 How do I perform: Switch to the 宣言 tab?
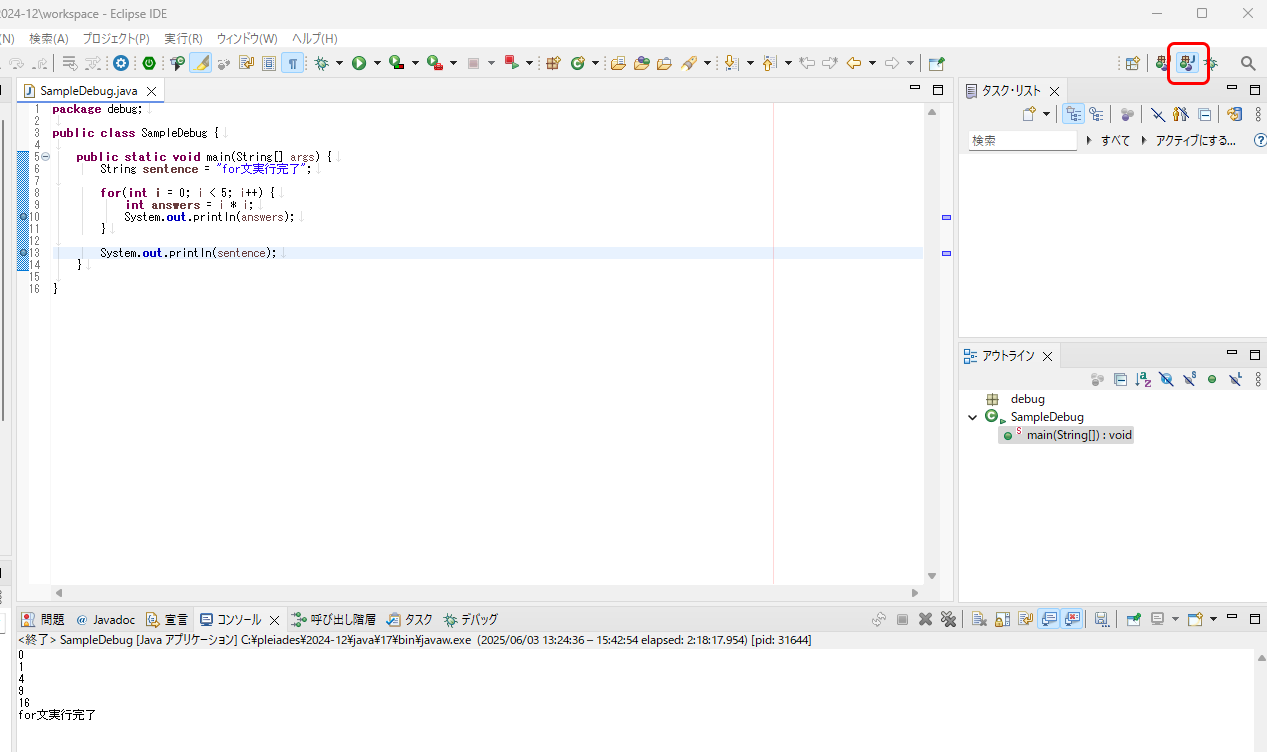click(167, 620)
